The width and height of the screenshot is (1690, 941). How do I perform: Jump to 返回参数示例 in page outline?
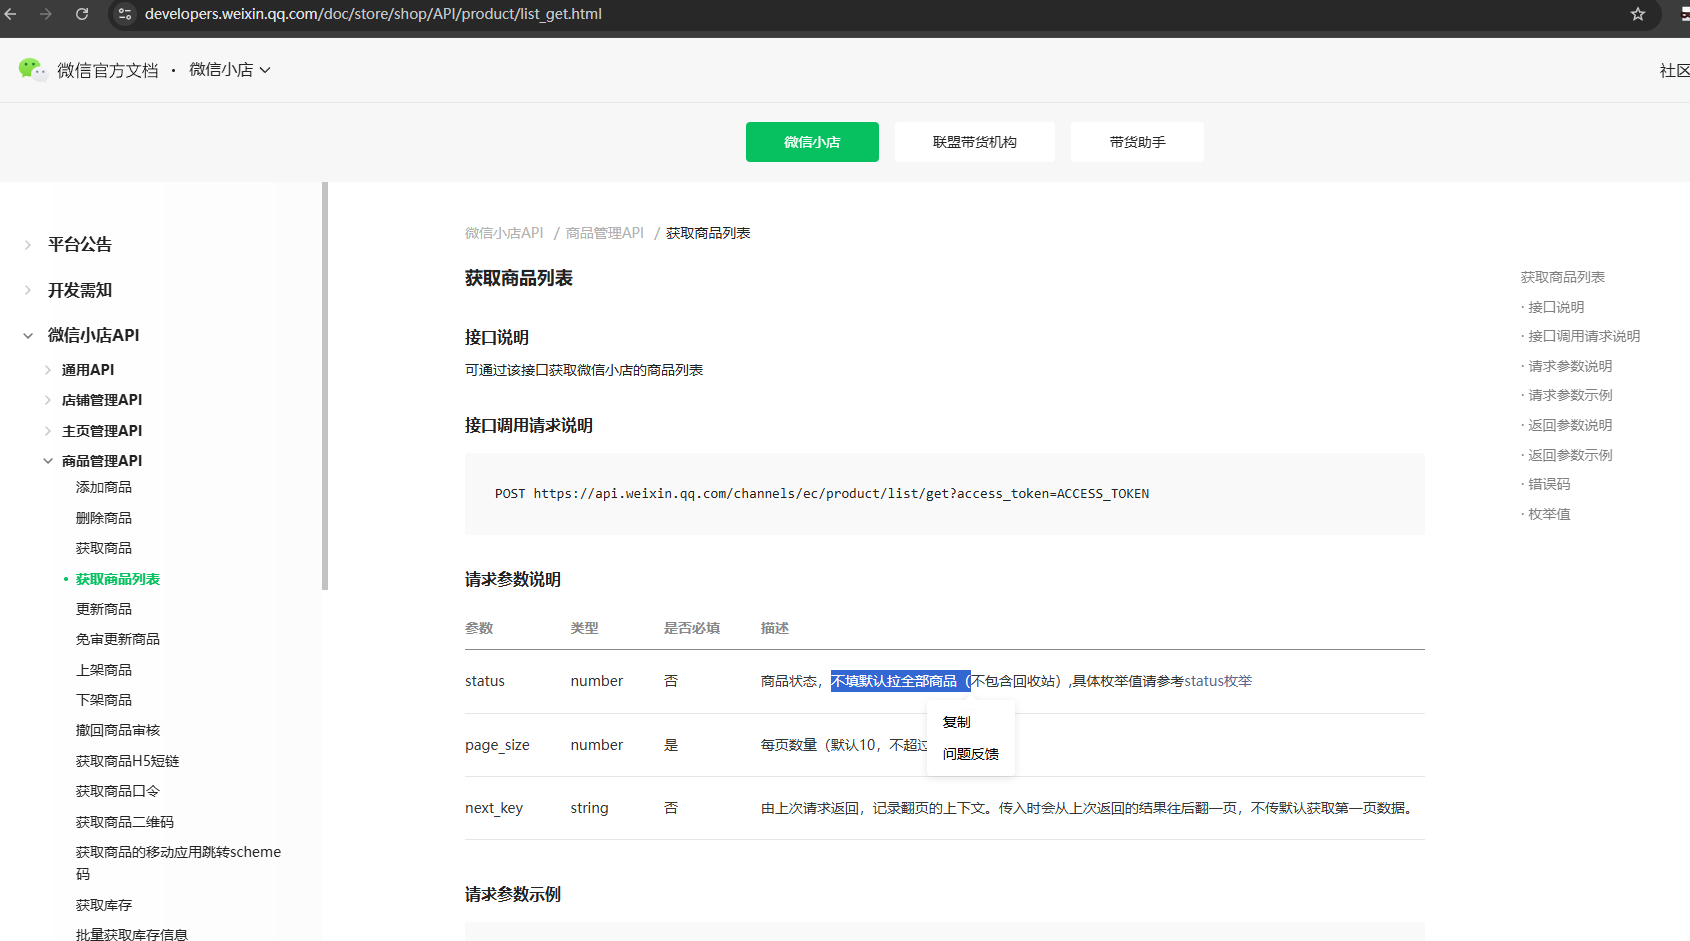pyautogui.click(x=1570, y=455)
